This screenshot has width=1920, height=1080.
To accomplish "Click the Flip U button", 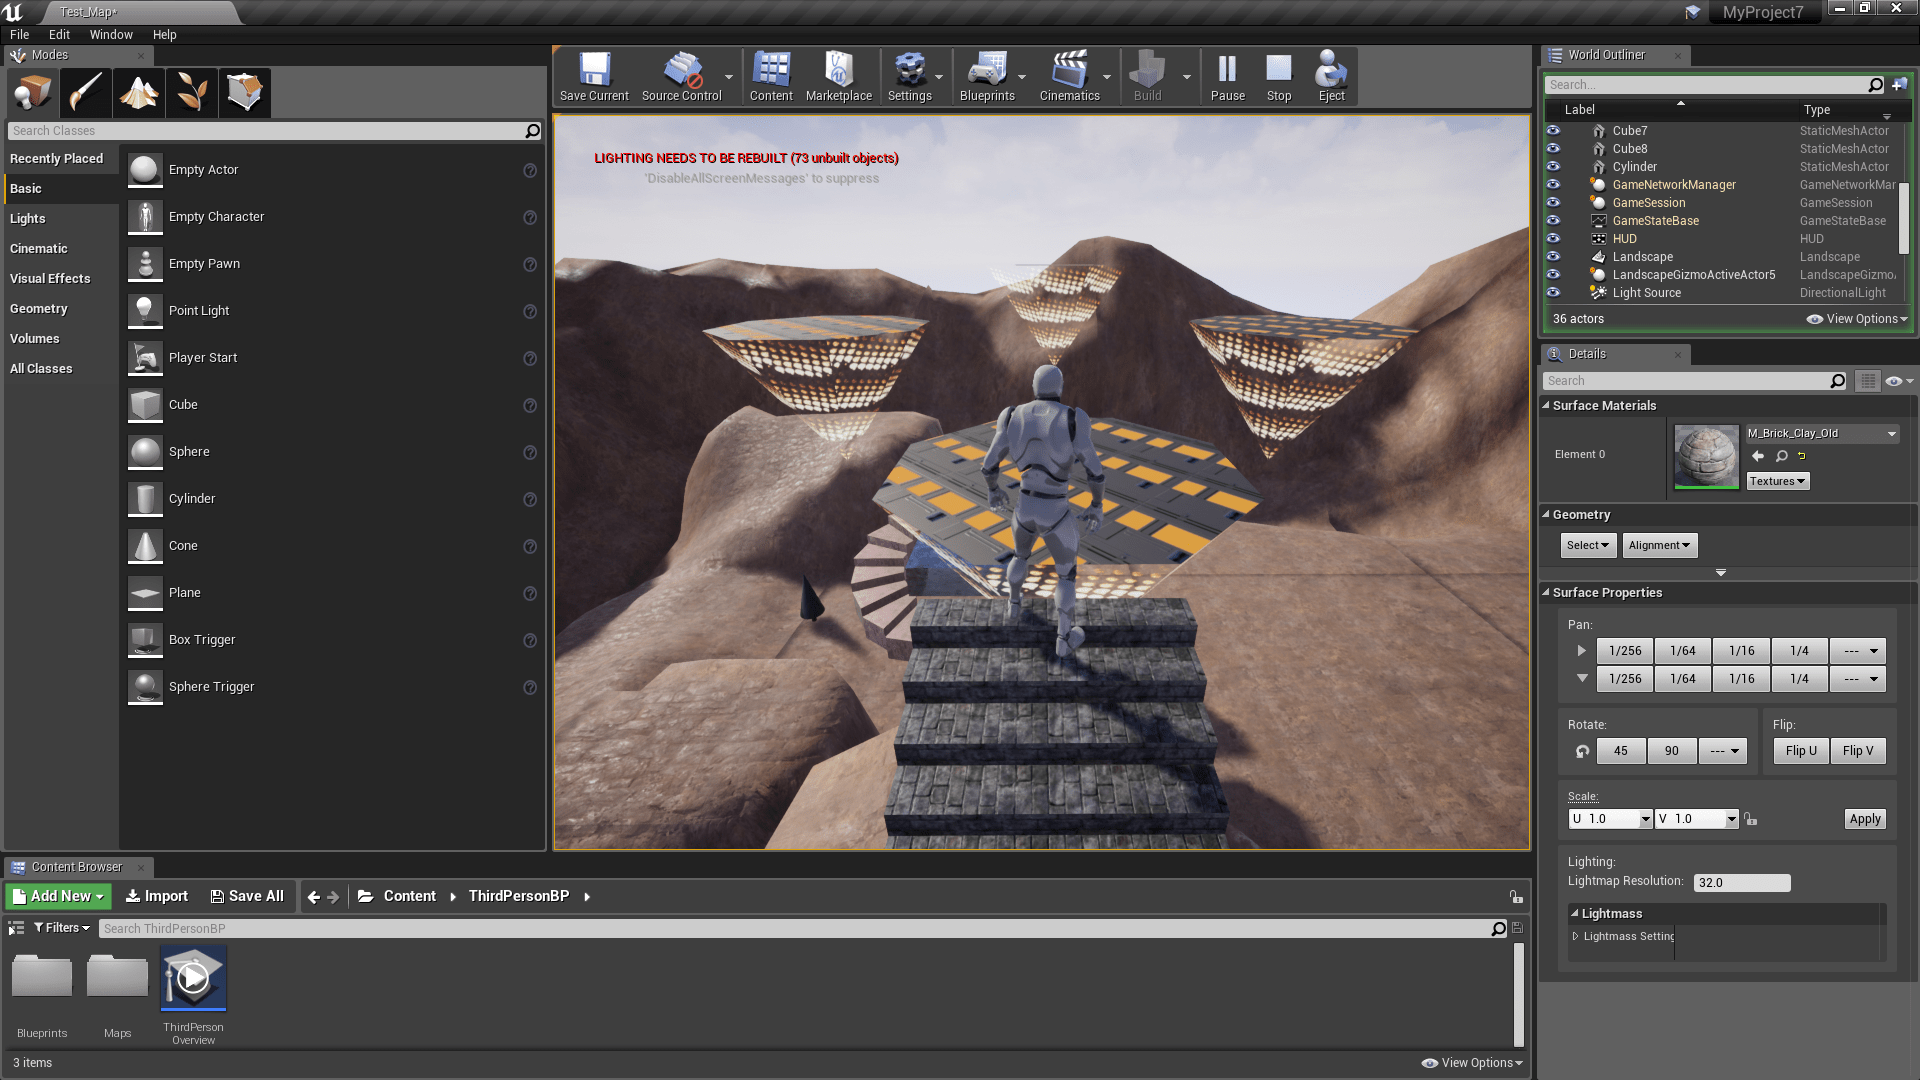I will [x=1801, y=751].
